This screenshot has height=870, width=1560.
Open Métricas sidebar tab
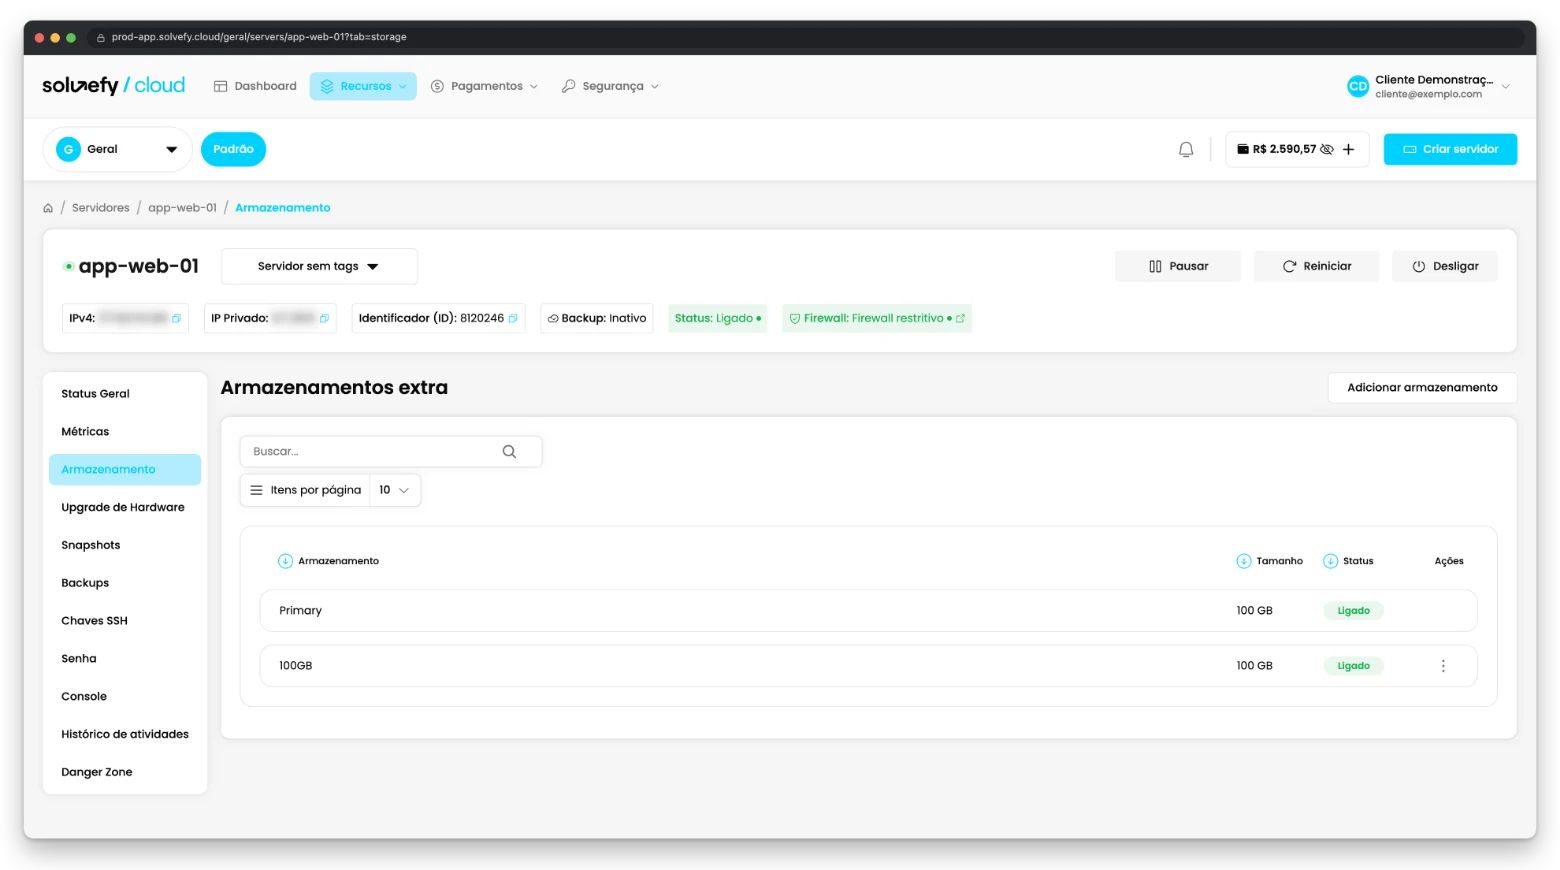coord(125,432)
